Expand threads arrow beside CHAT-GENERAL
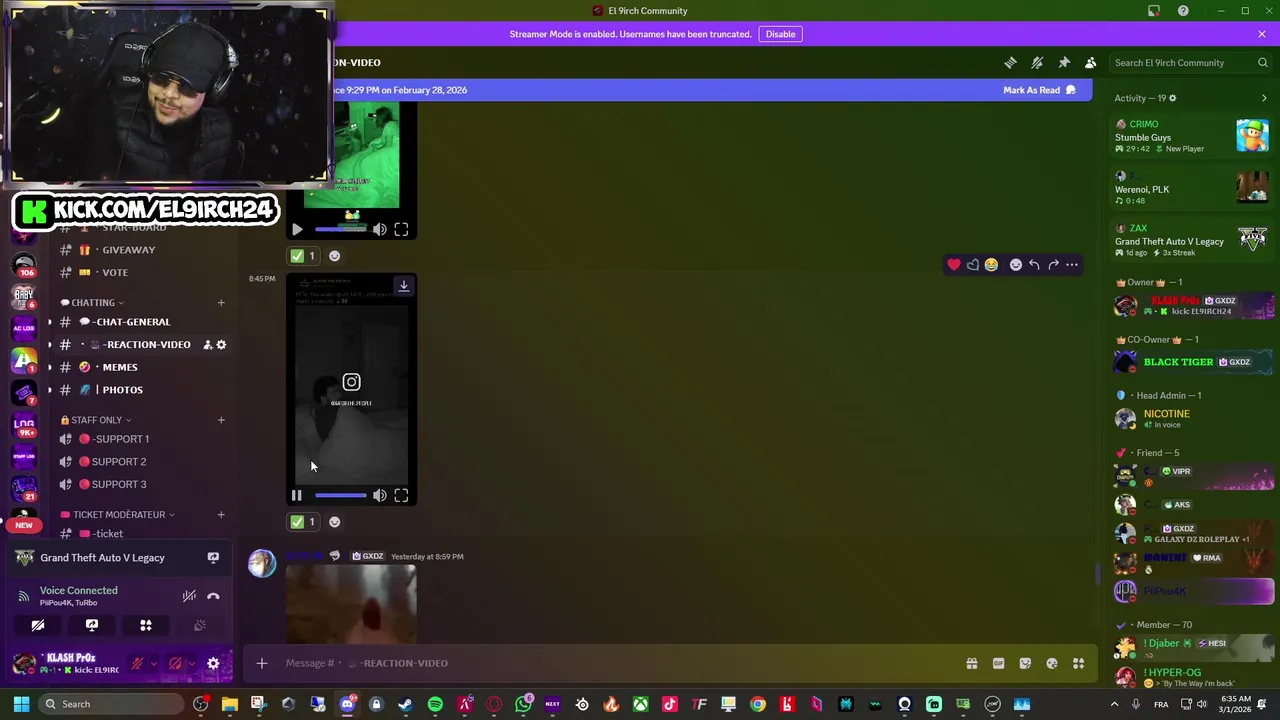Image resolution: width=1280 pixels, height=720 pixels. coord(50,322)
